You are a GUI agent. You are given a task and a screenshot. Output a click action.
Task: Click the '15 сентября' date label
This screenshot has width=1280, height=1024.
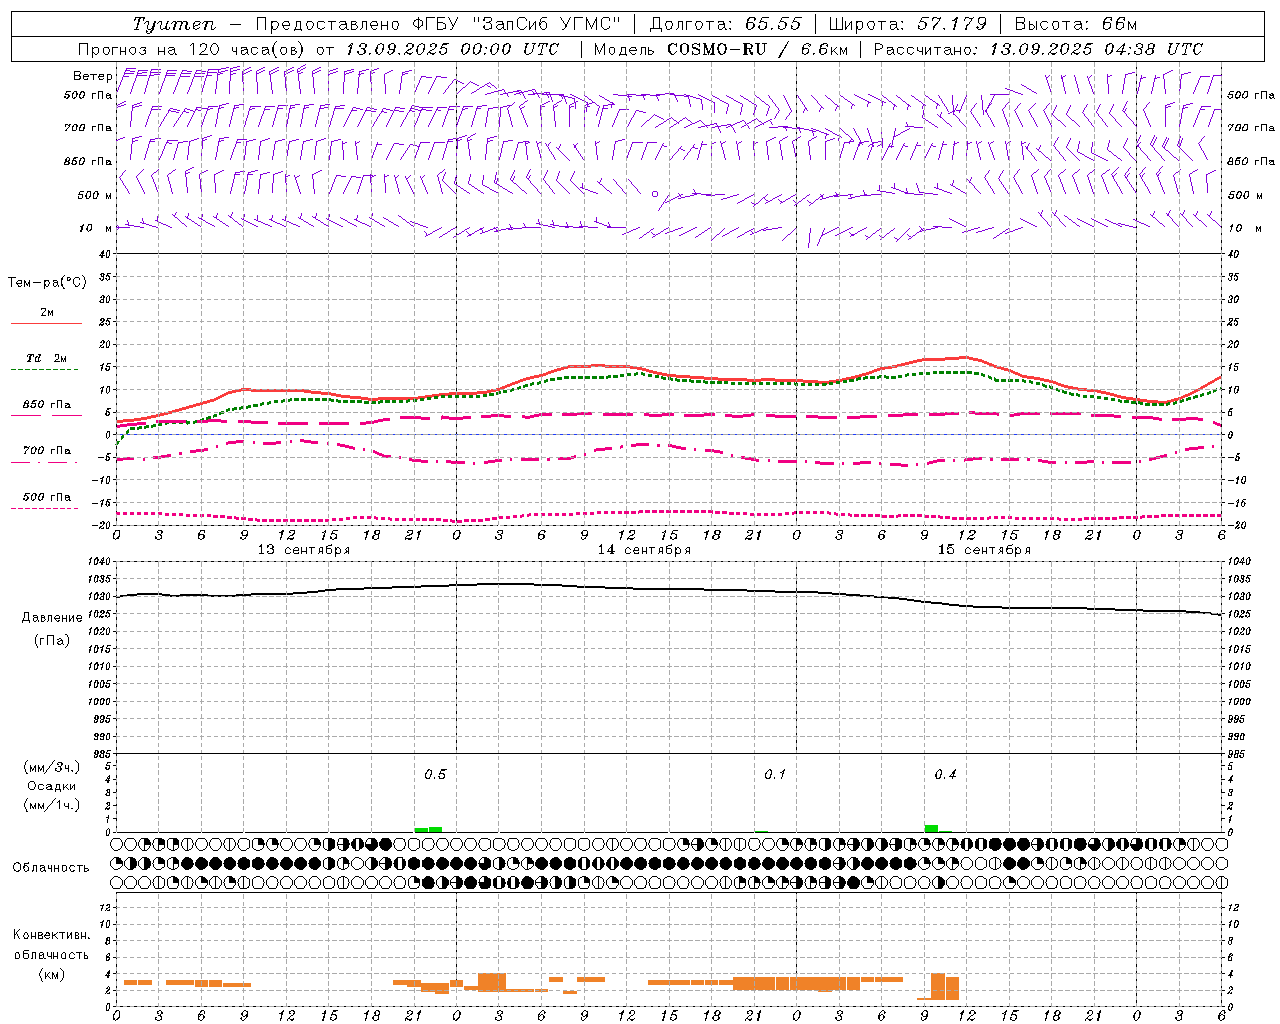(984, 550)
